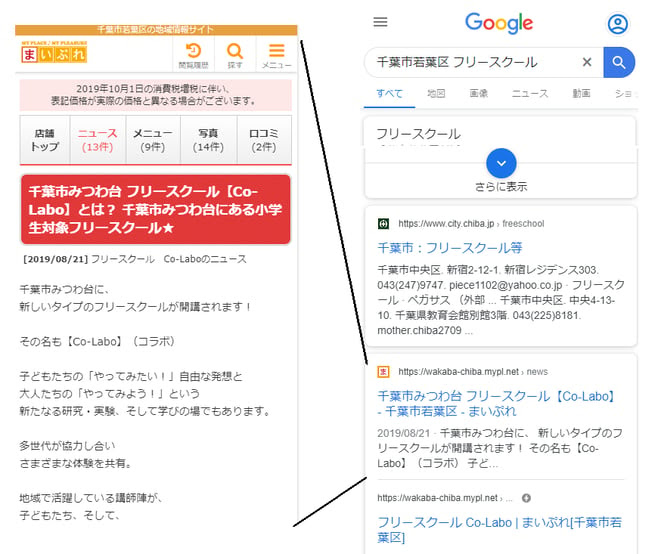Click the [2019/08/21] article date line

click(134, 259)
